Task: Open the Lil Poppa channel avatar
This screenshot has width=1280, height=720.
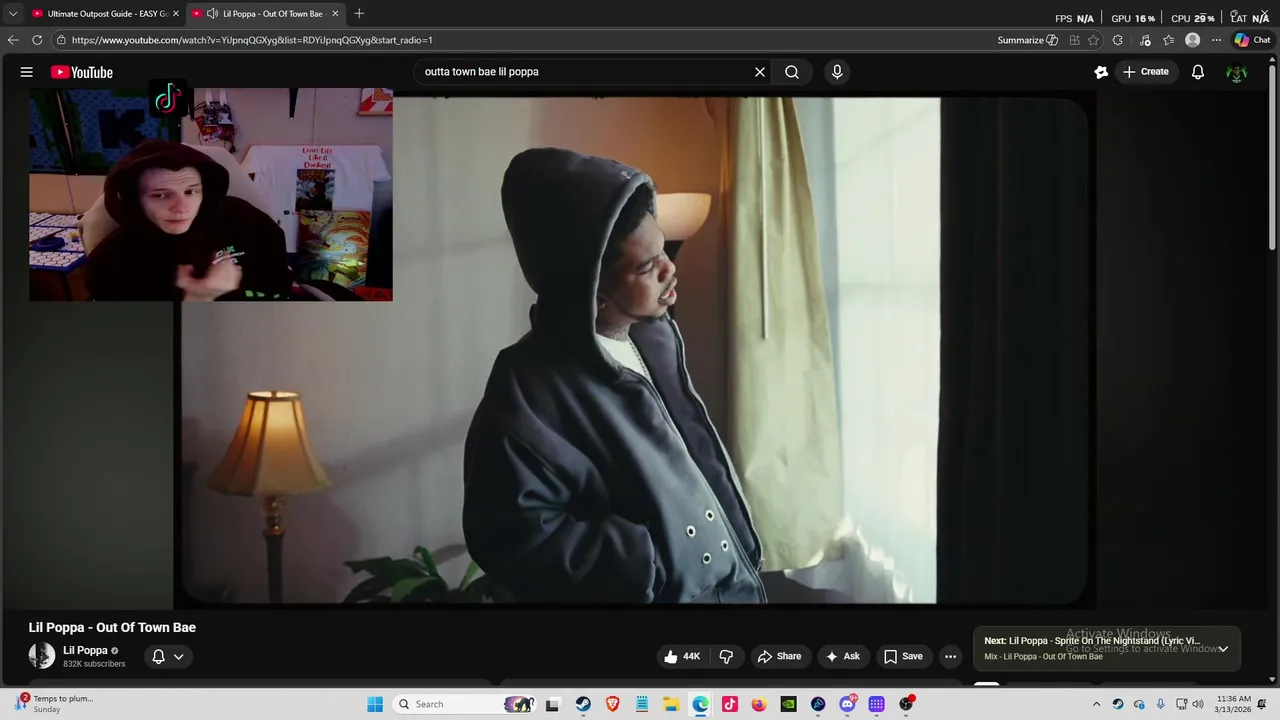Action: pos(42,656)
